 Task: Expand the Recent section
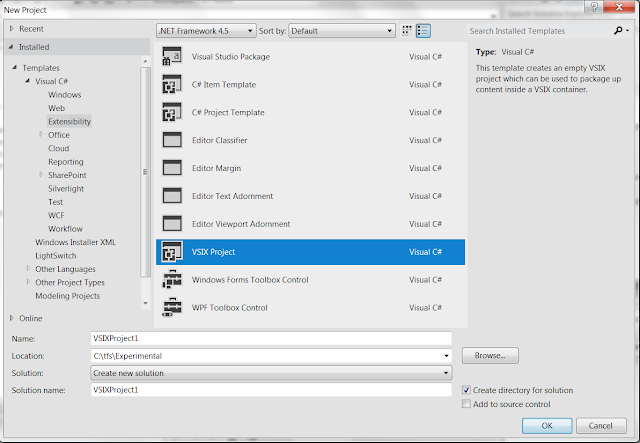click(x=12, y=29)
